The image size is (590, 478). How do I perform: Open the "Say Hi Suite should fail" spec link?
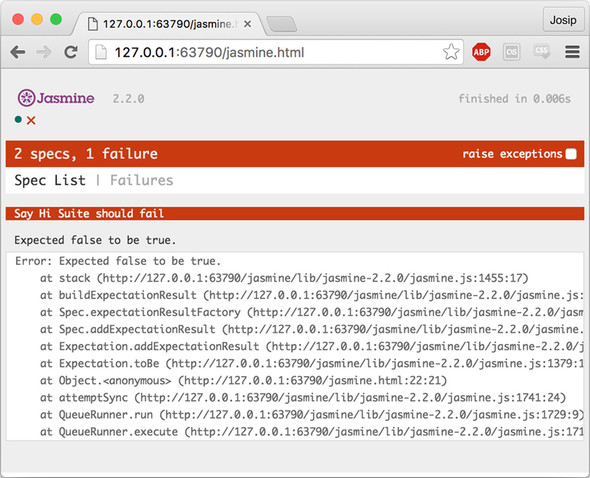coord(89,213)
